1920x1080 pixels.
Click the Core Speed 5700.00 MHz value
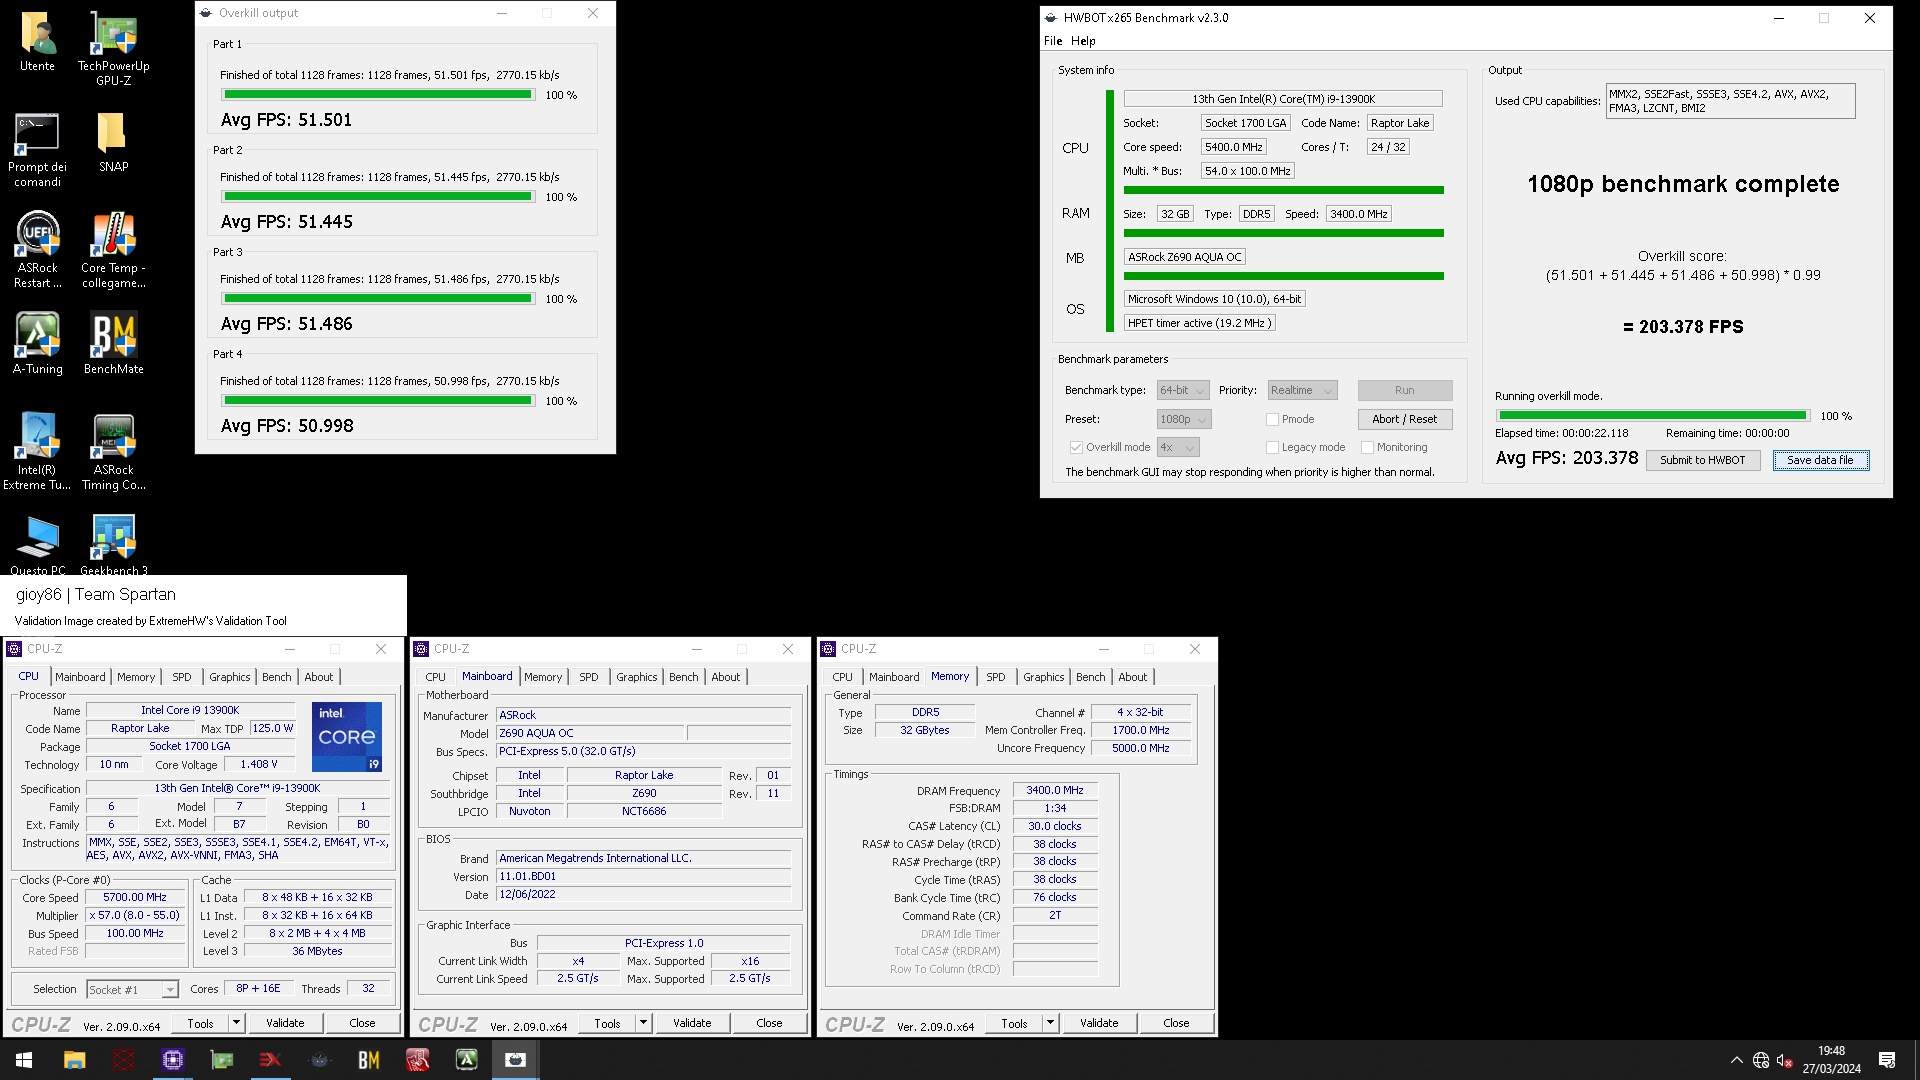[135, 897]
